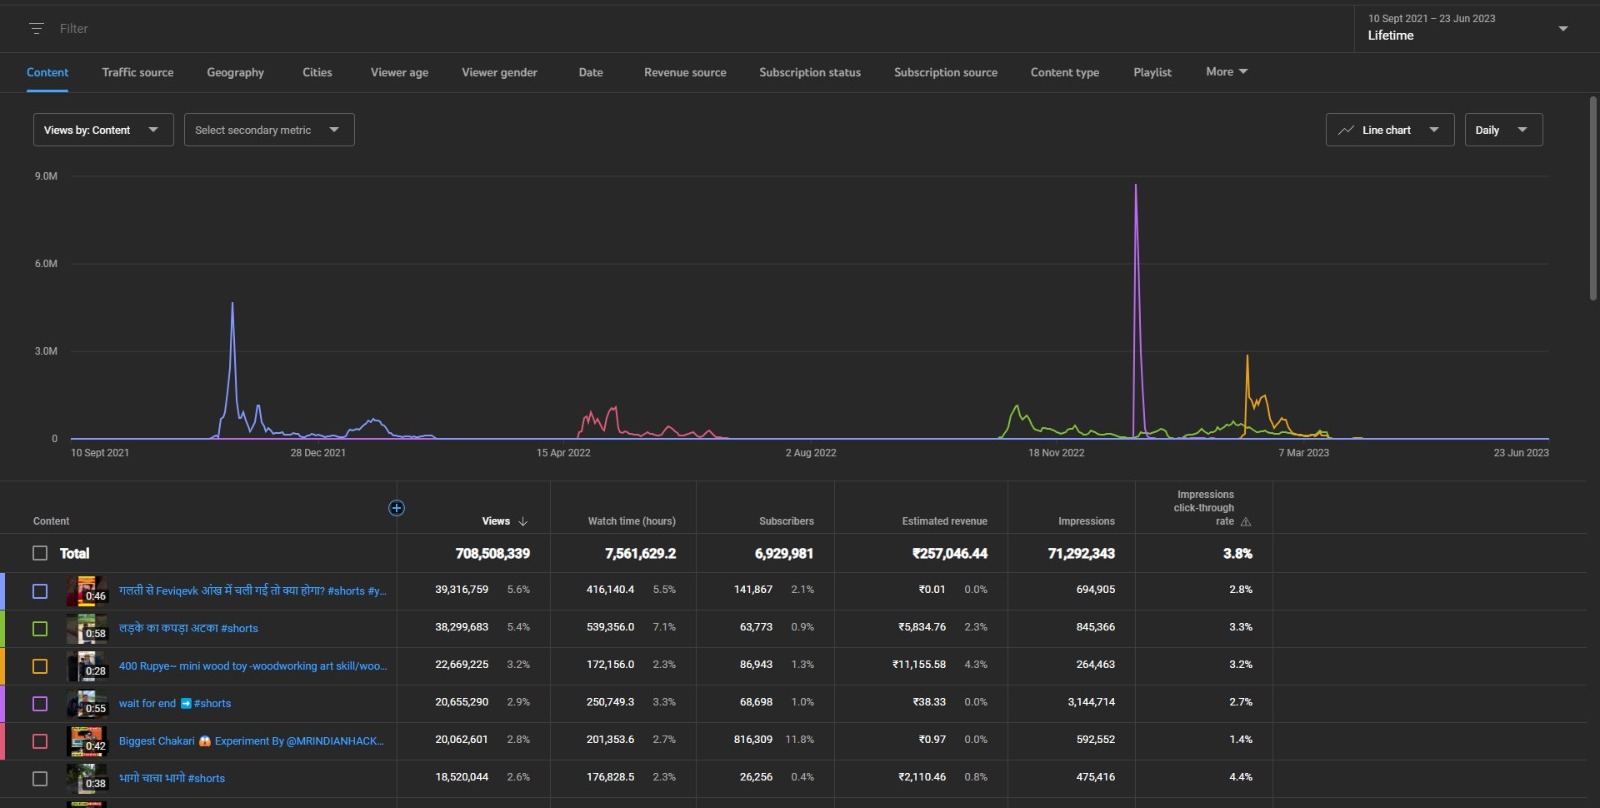Toggle checkbox for the Feviqevk shorts video
The width and height of the screenshot is (1600, 808).
[40, 591]
